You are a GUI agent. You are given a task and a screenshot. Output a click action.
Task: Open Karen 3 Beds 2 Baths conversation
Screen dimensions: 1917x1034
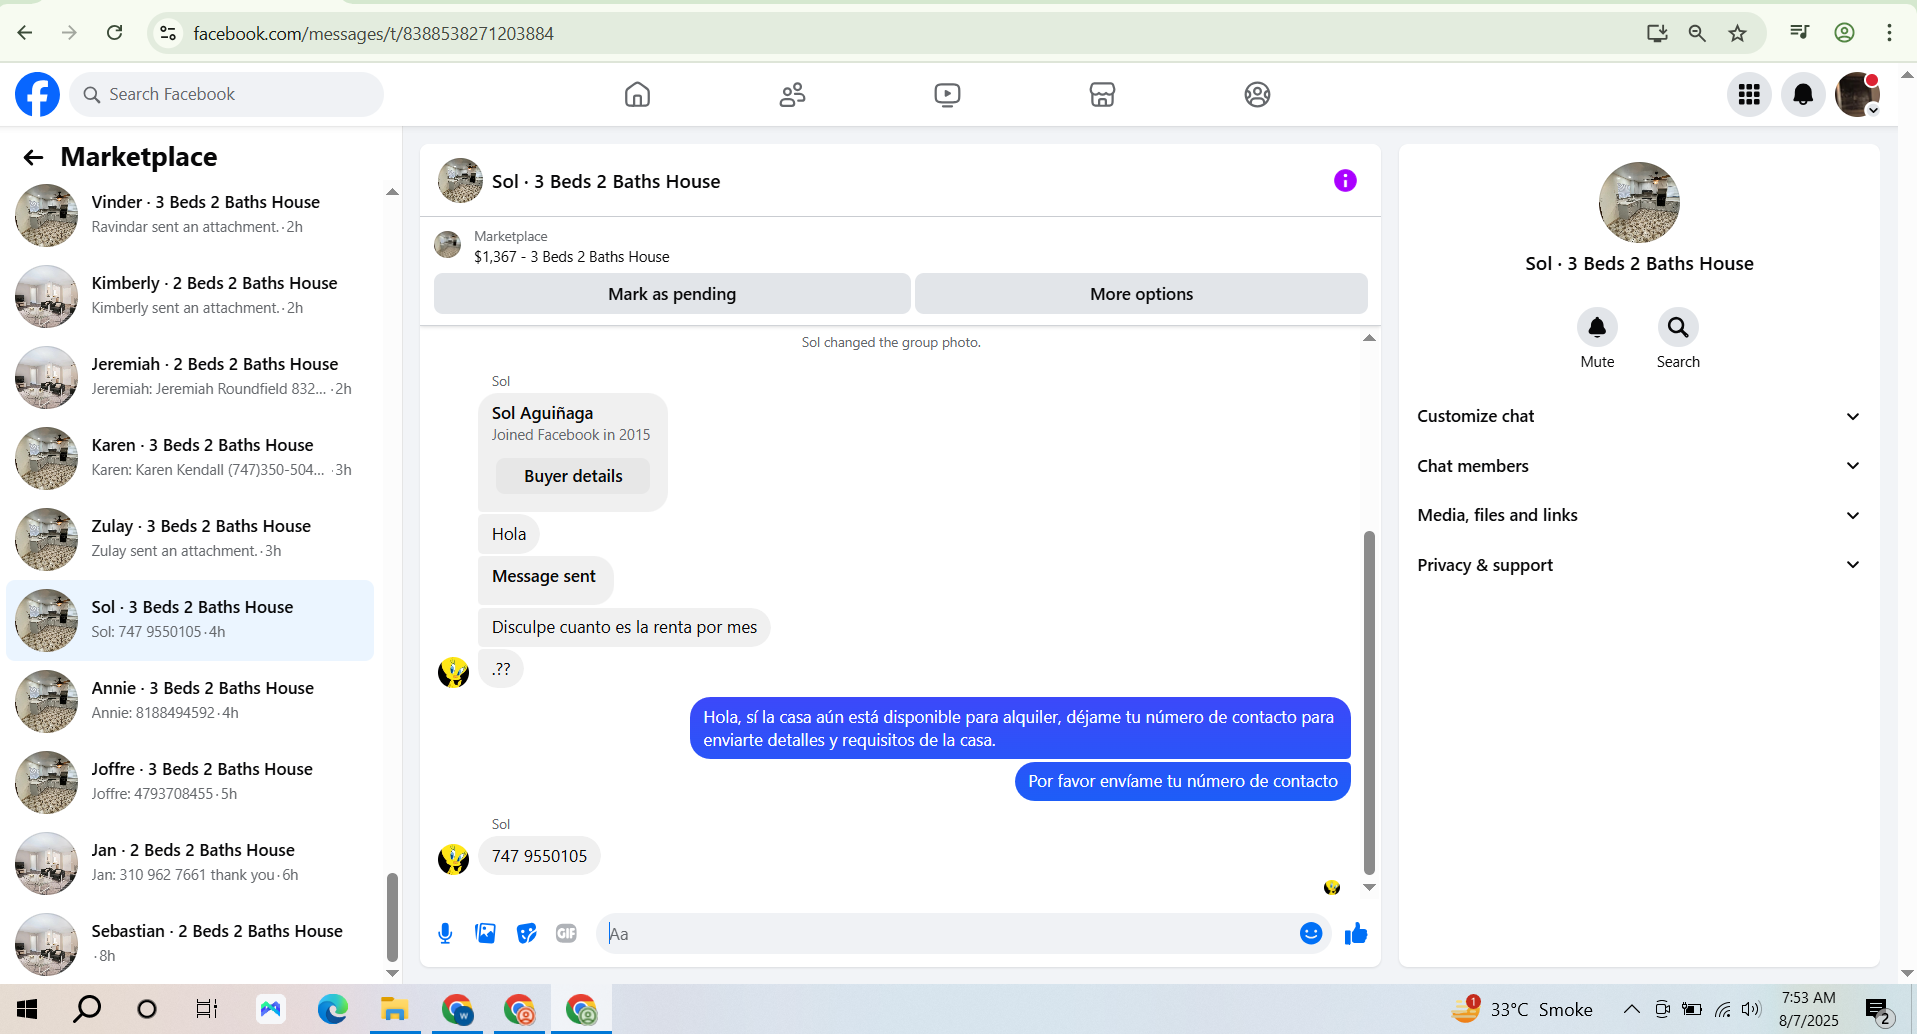click(190, 457)
